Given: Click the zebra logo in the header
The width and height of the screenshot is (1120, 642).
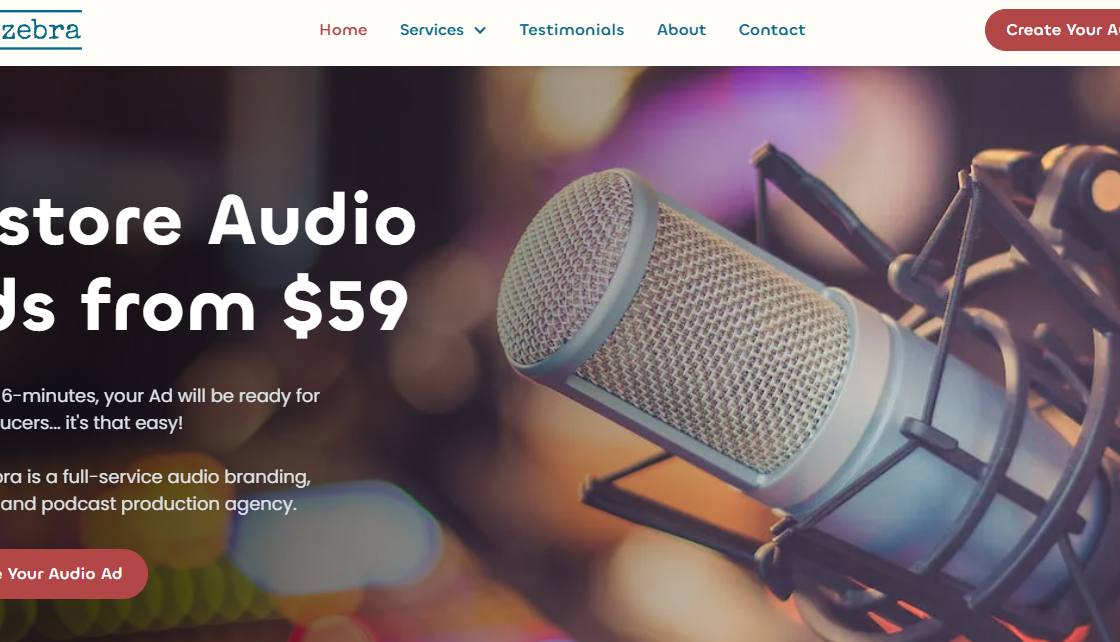Looking at the screenshot, I should [x=40, y=30].
